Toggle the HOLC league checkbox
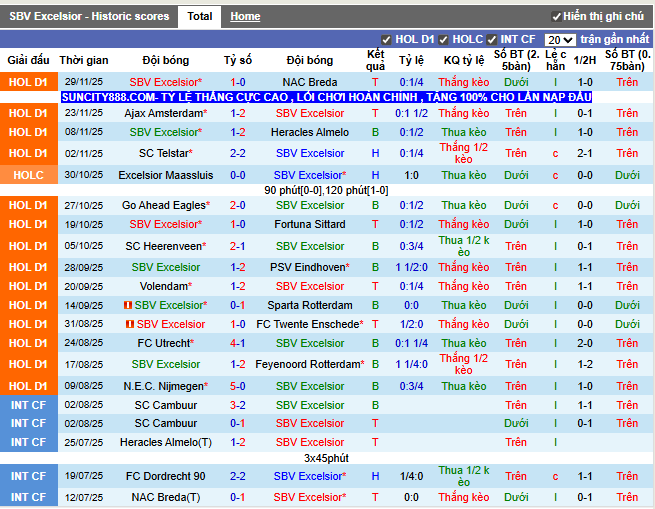 pyautogui.click(x=444, y=40)
